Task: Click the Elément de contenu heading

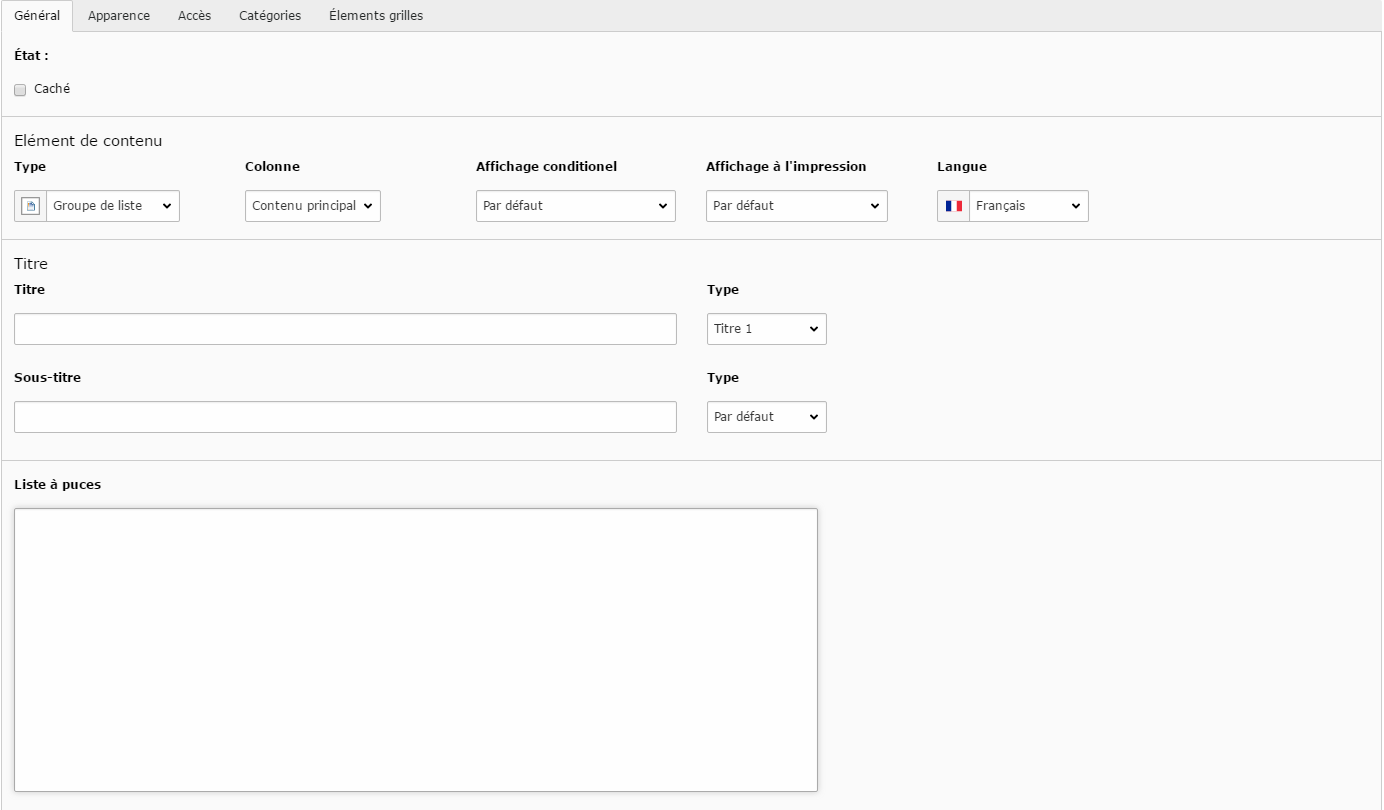Action: coord(88,141)
